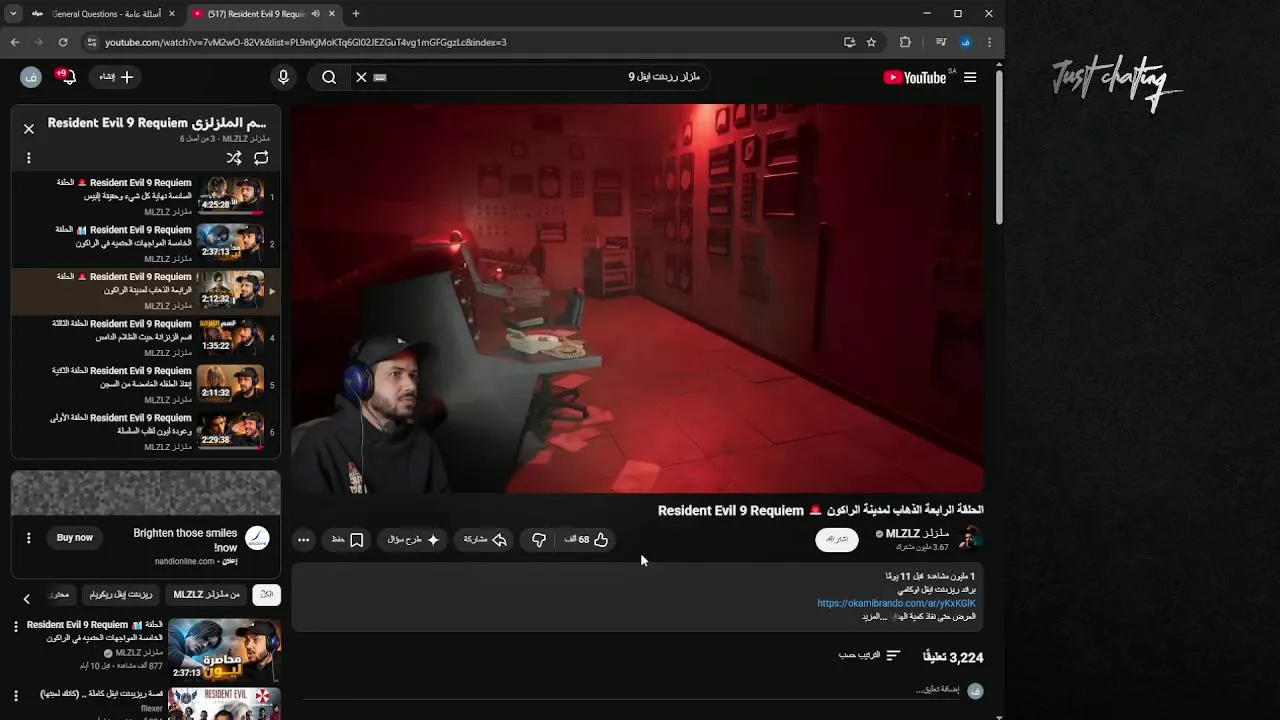Toggle playlist shuffle
Viewport: 1280px width, 720px height.
click(x=234, y=158)
